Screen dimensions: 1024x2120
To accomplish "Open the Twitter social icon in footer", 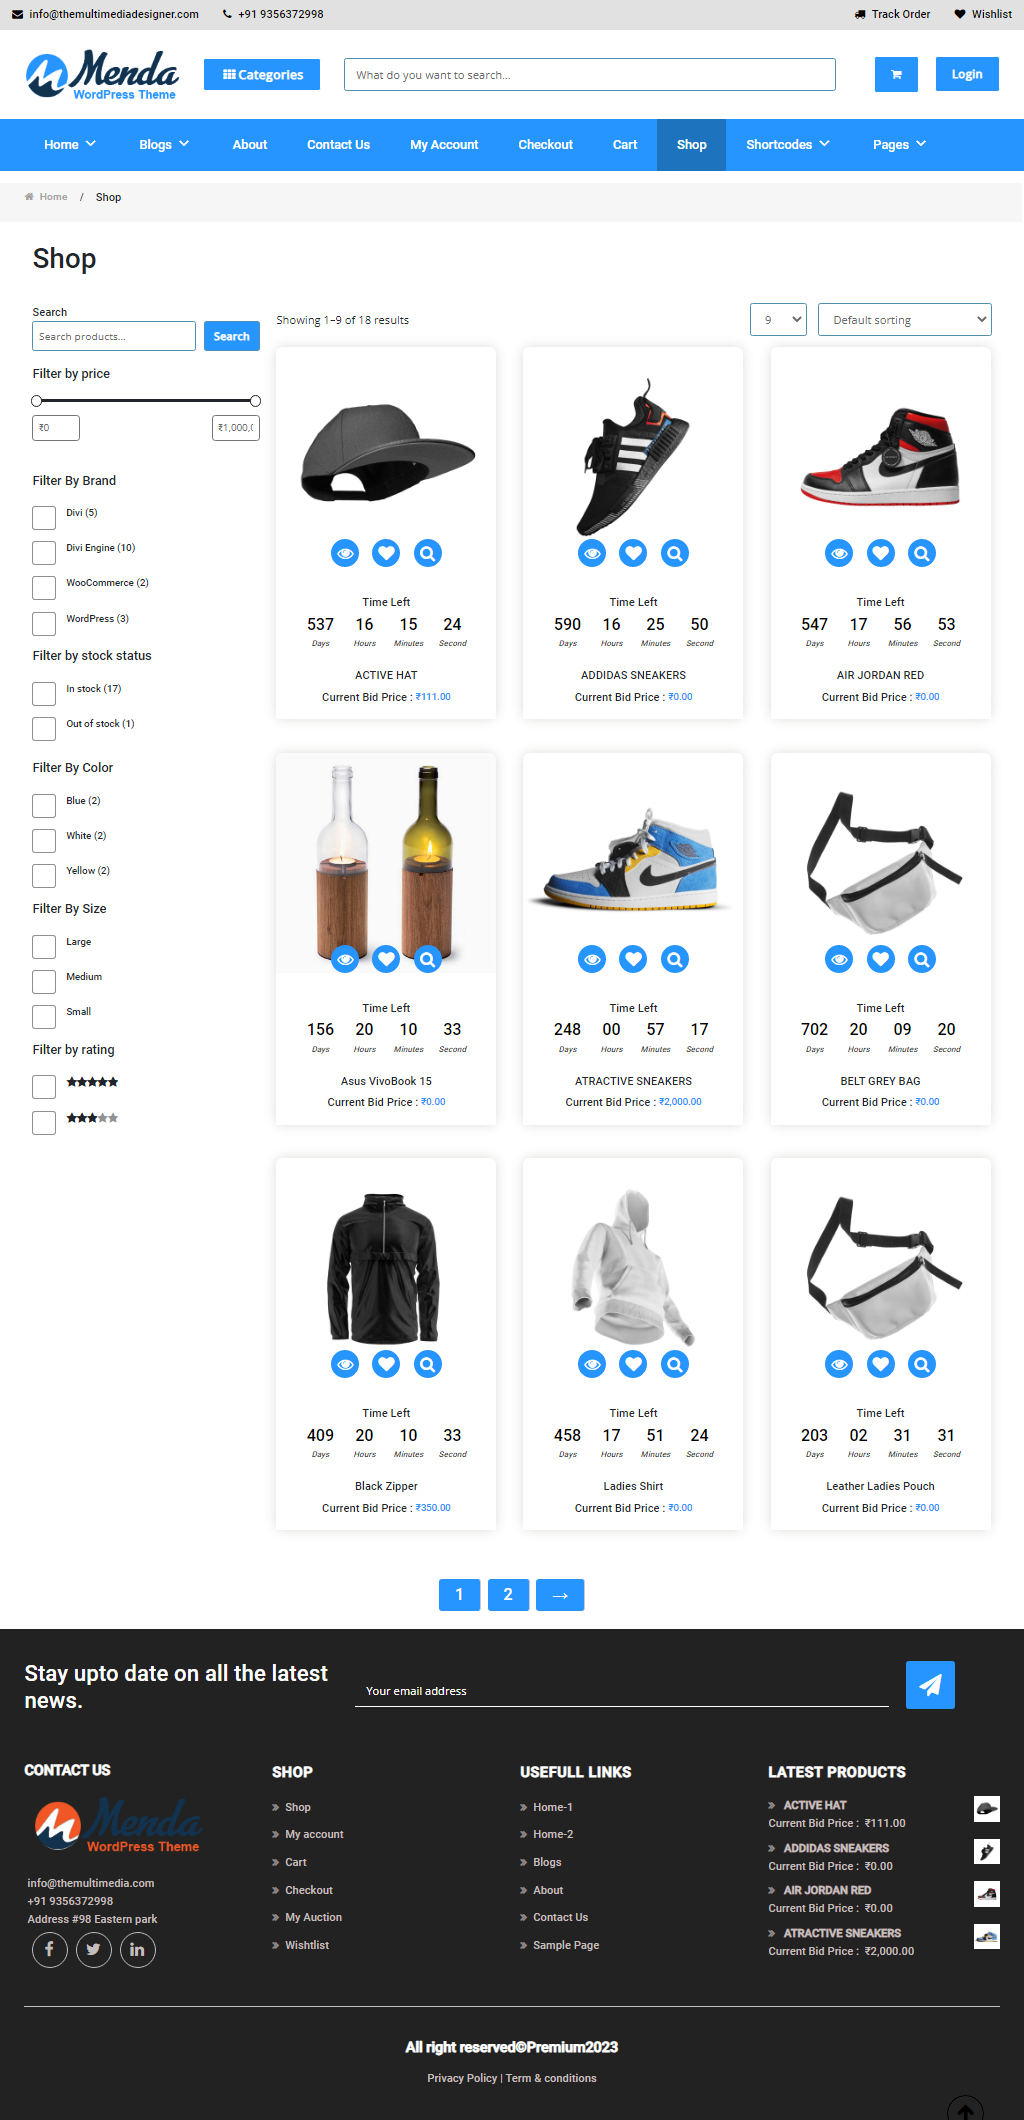I will point(94,1949).
